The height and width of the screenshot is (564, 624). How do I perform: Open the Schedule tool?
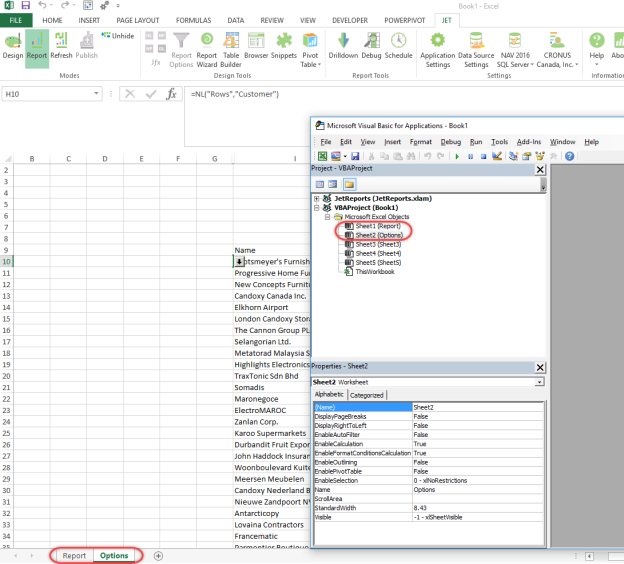point(398,46)
